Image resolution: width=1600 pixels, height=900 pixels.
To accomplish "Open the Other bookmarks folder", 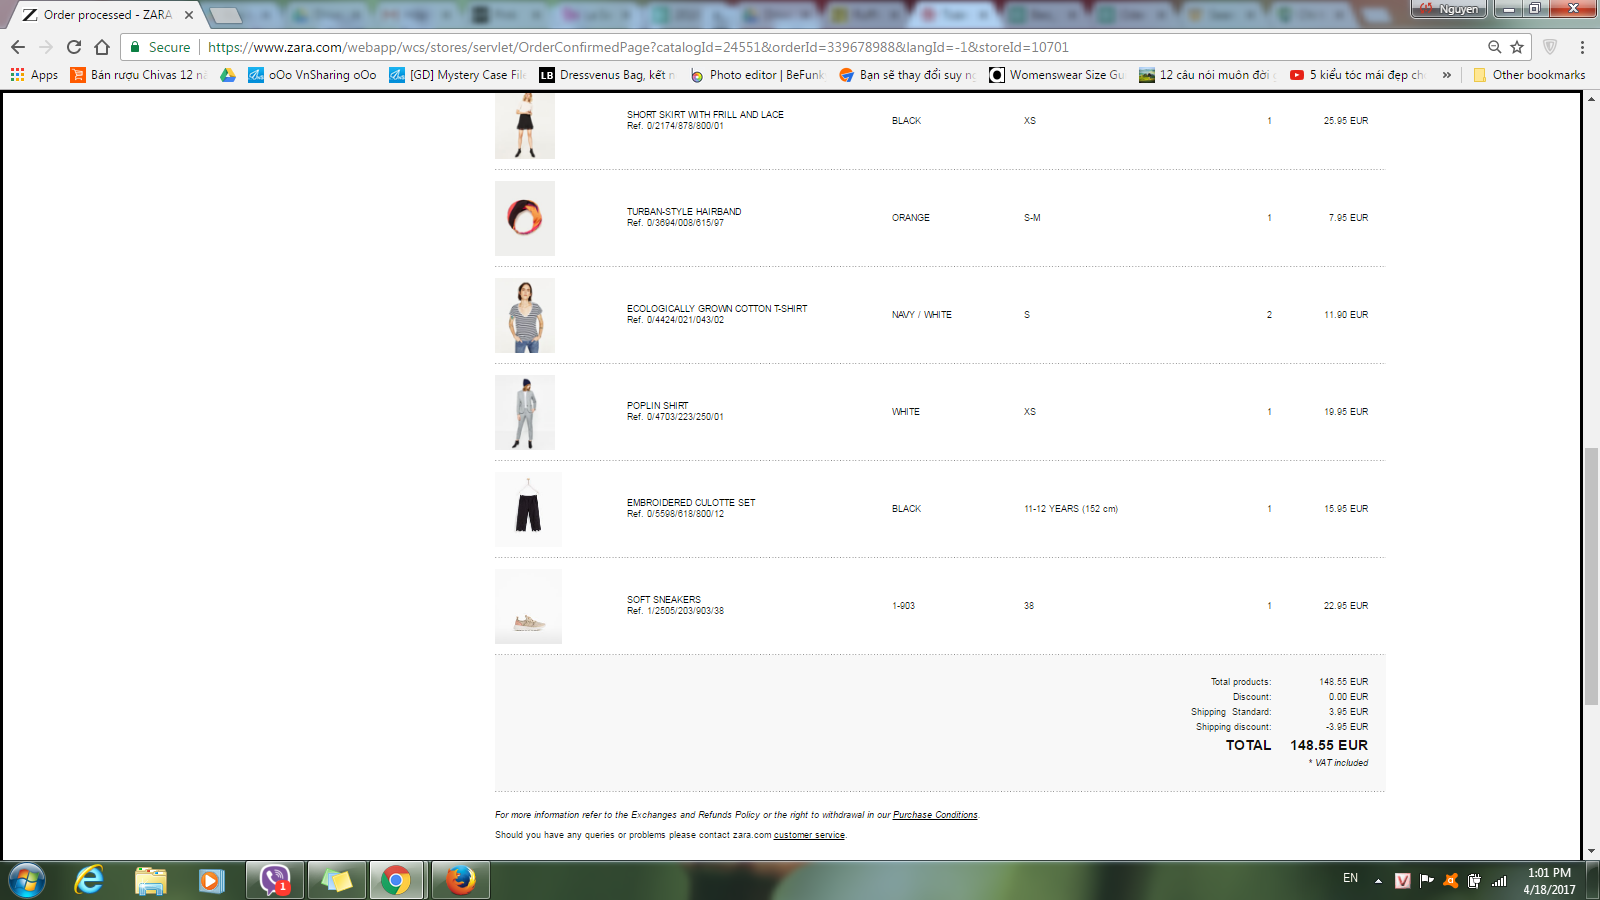I will [1529, 75].
